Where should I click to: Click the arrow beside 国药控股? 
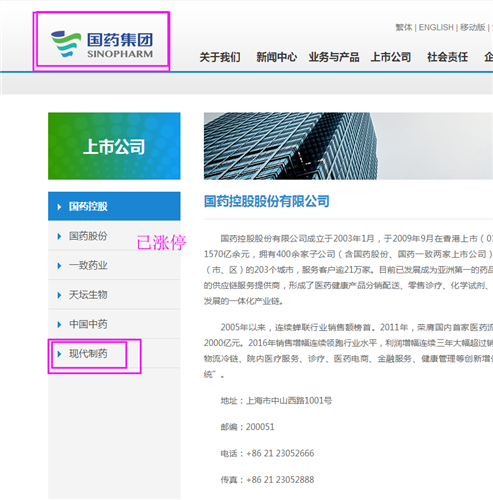click(x=59, y=207)
